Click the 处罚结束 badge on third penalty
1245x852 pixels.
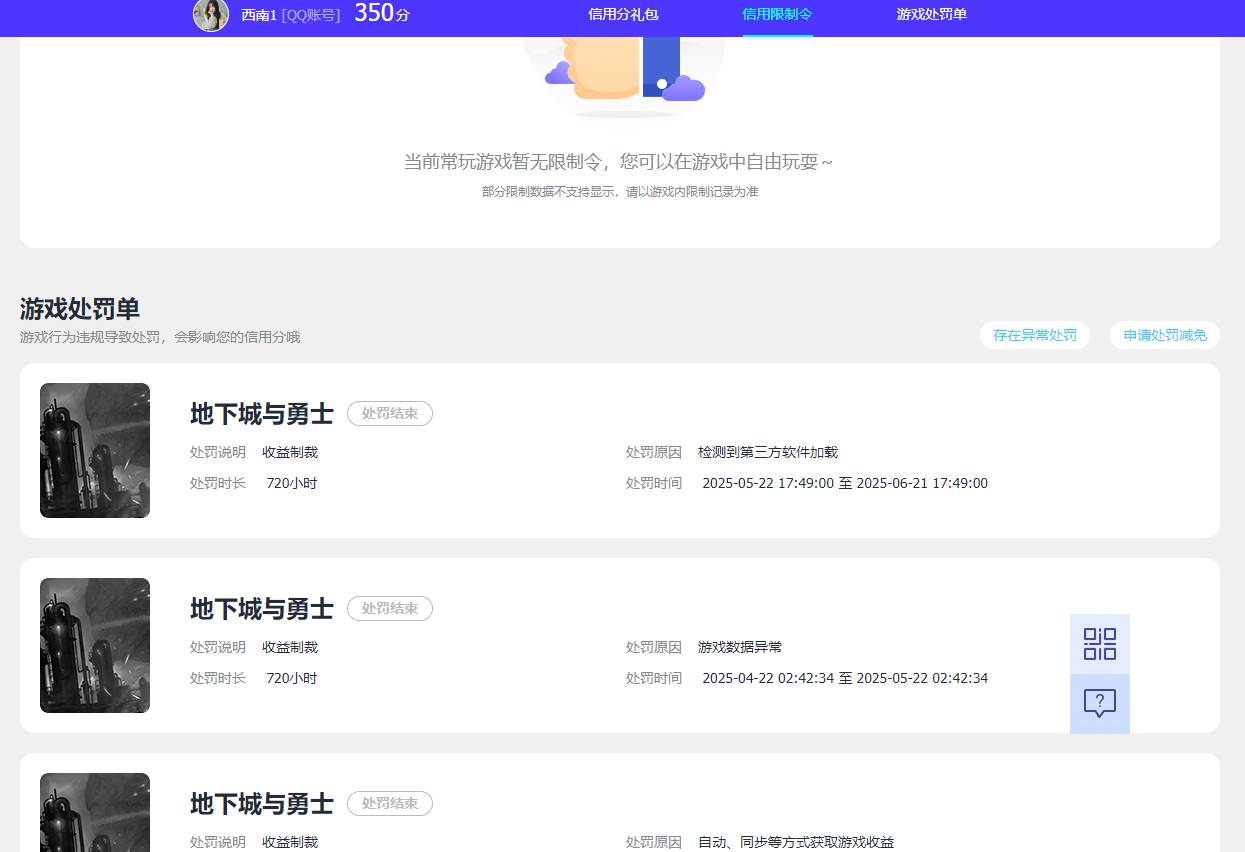[x=389, y=803]
